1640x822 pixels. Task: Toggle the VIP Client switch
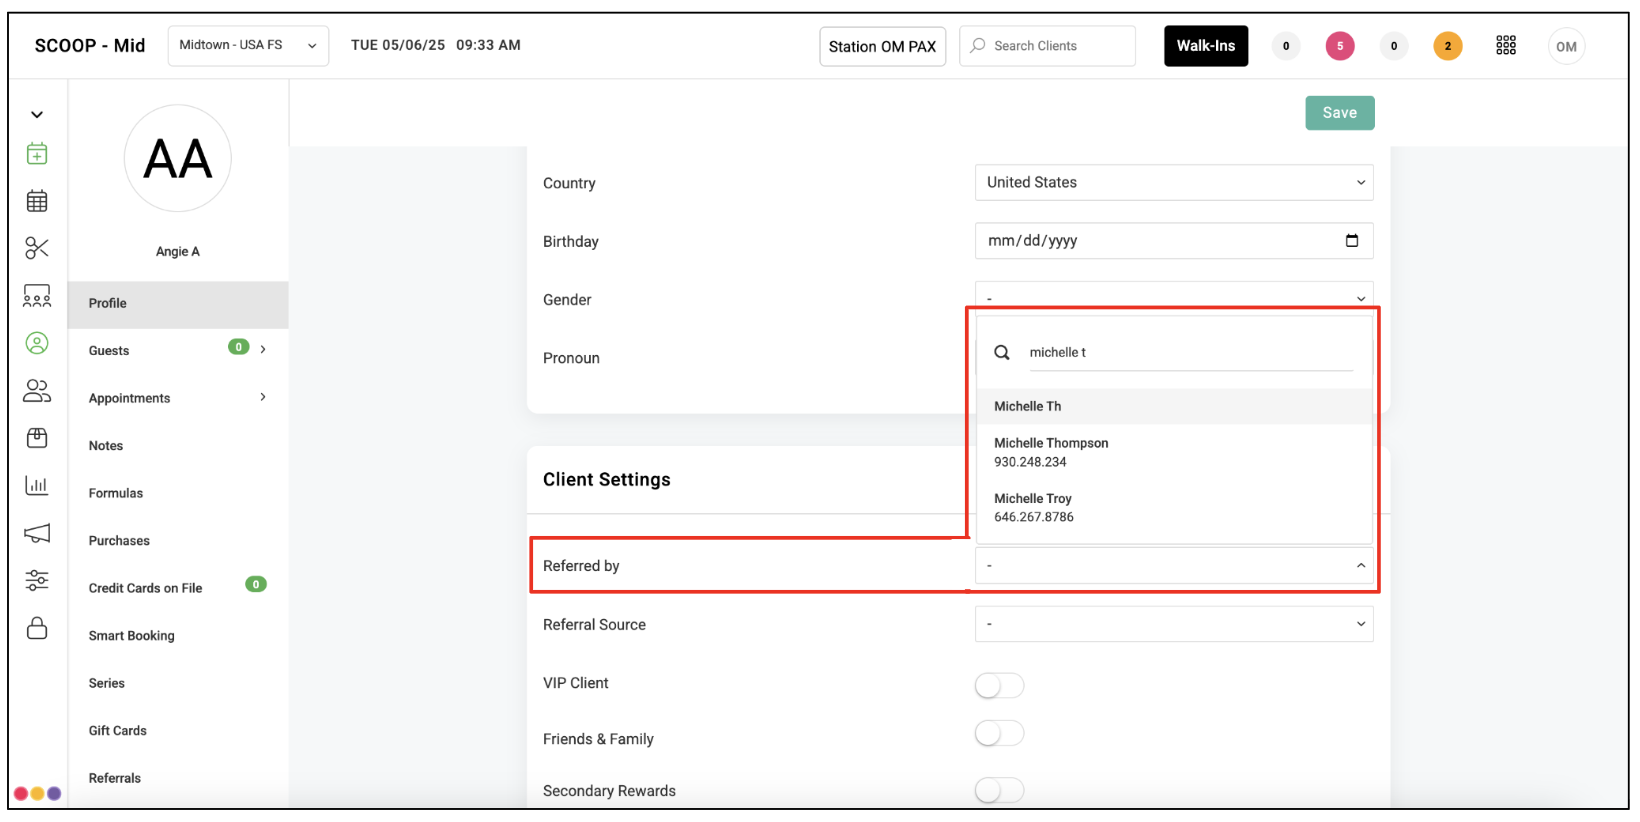coord(999,685)
